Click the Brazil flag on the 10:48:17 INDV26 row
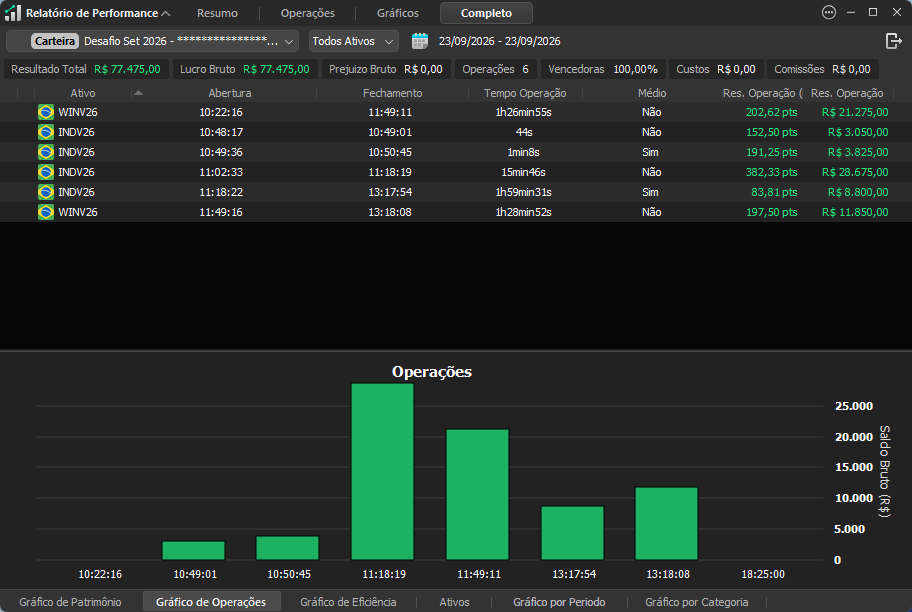The width and height of the screenshot is (912, 612). (x=46, y=132)
